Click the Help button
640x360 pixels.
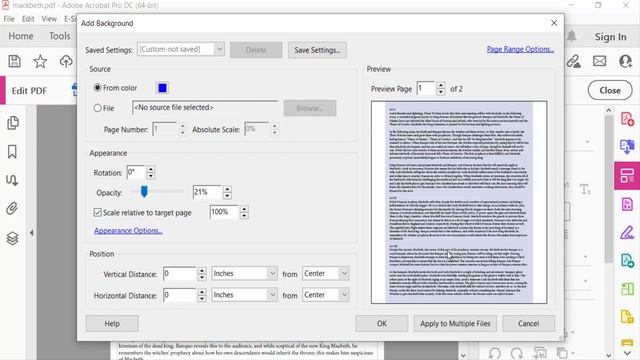tap(112, 323)
